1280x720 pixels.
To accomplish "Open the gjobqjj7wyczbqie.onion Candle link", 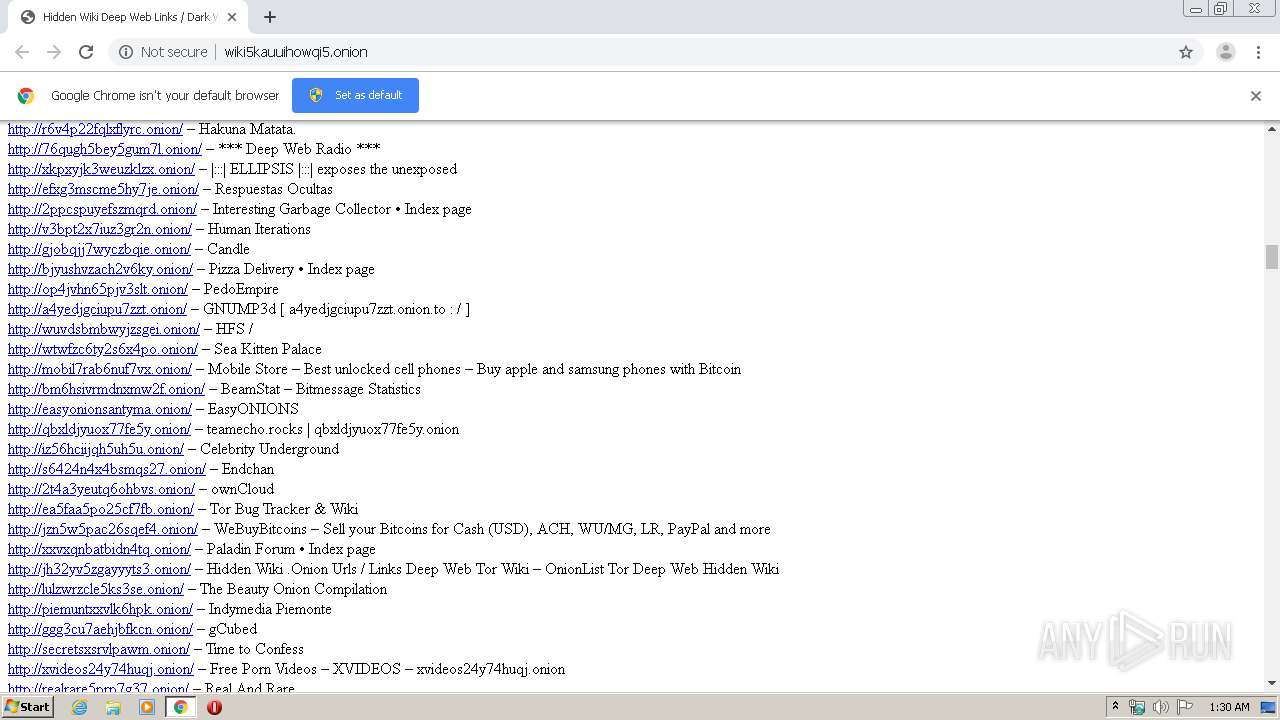I will (99, 249).
